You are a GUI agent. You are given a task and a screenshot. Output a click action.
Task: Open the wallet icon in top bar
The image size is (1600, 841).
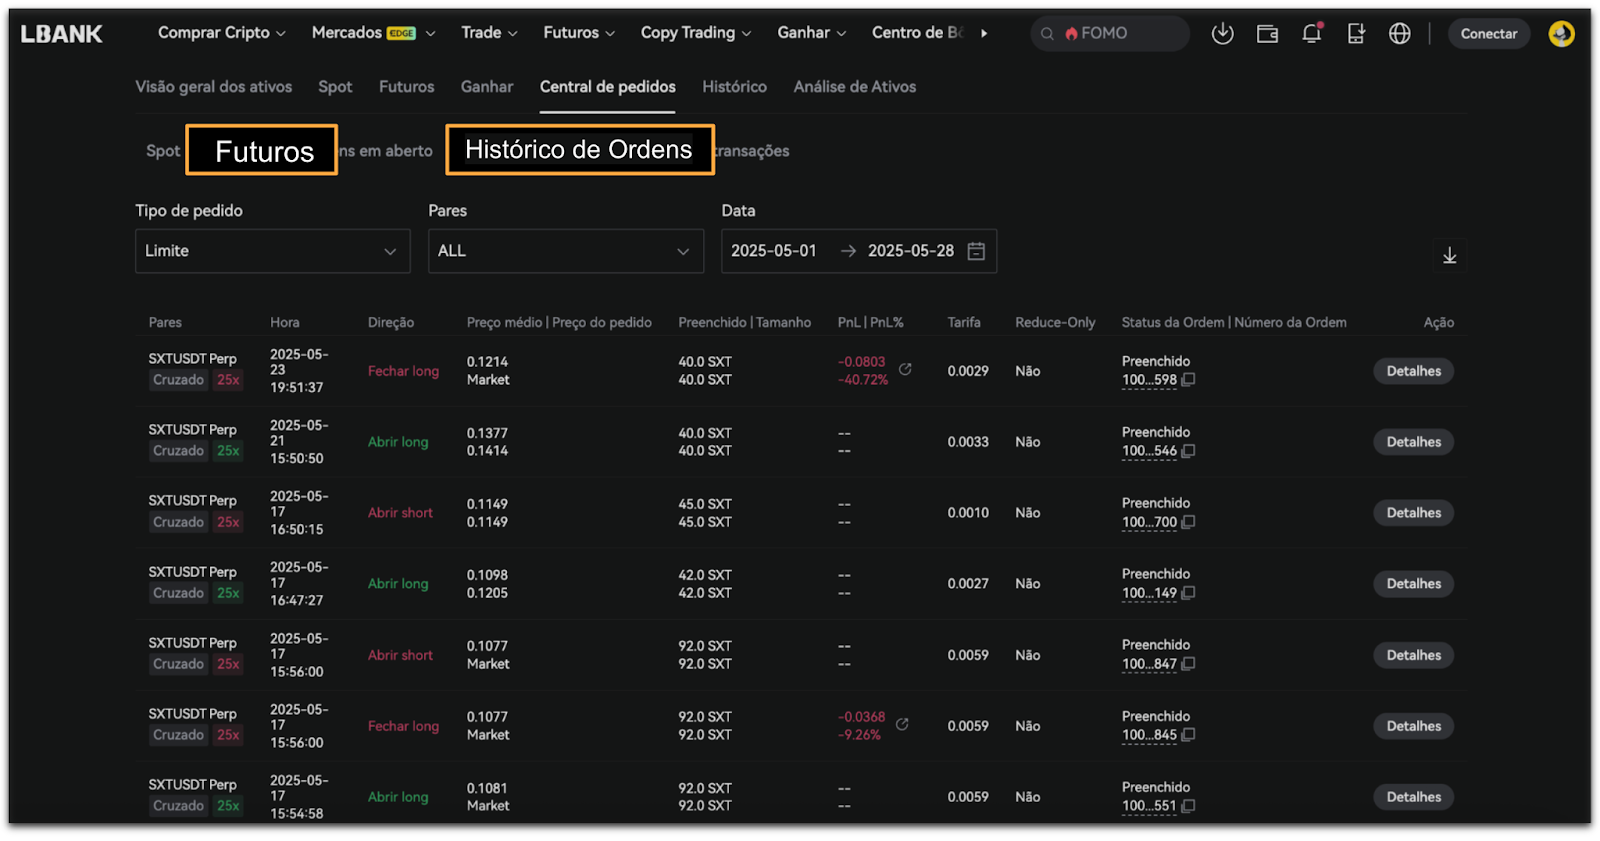coord(1267,34)
